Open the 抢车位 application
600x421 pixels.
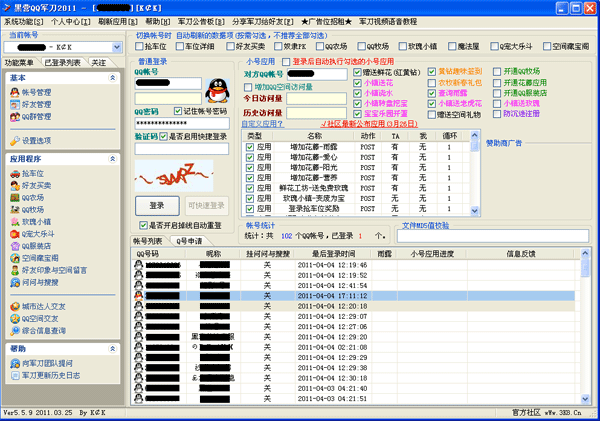tap(33, 174)
